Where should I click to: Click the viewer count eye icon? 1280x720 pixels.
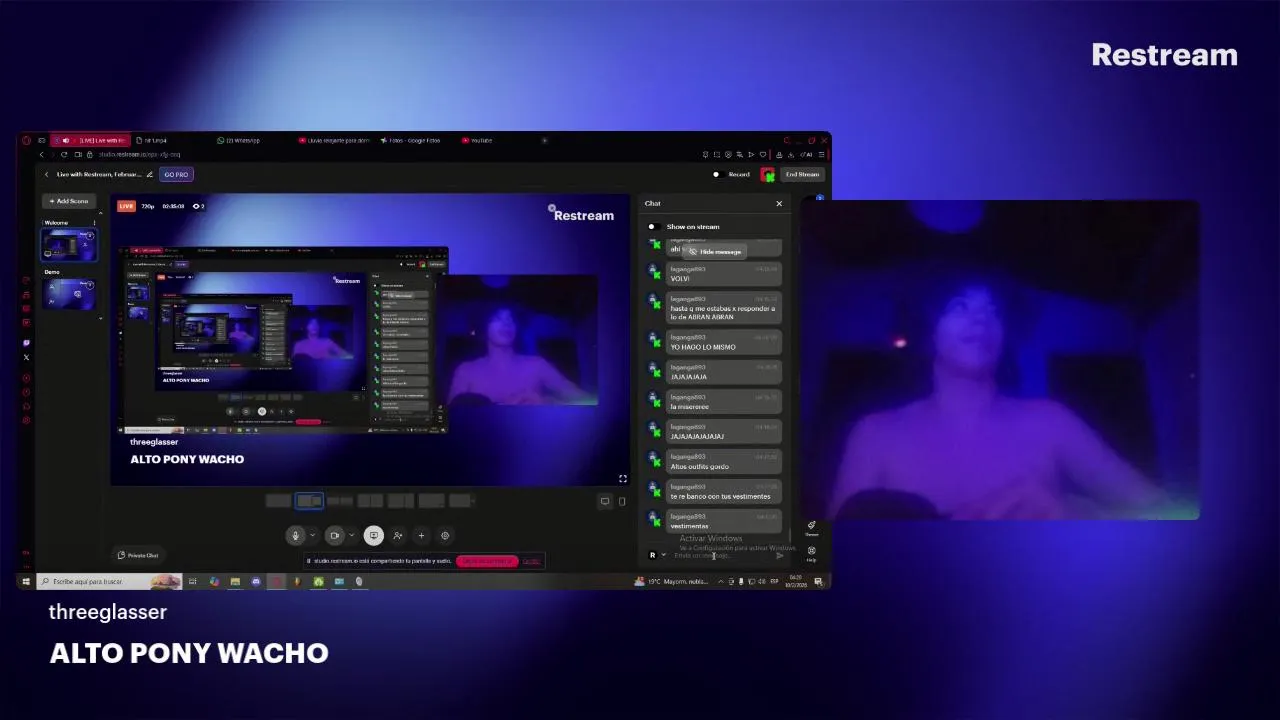pyautogui.click(x=196, y=206)
